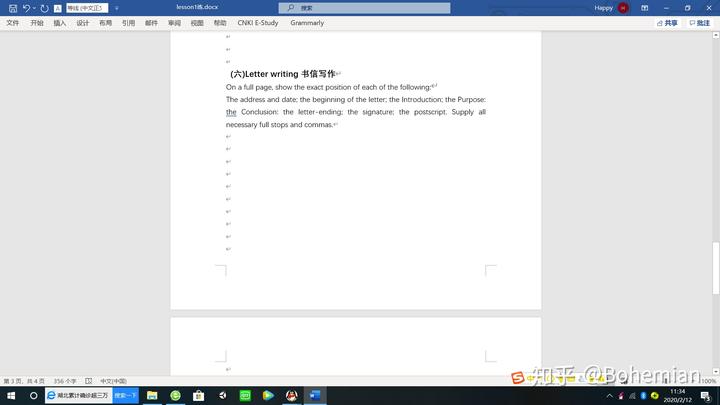Click the word count '356 个字' in status bar

pos(65,381)
